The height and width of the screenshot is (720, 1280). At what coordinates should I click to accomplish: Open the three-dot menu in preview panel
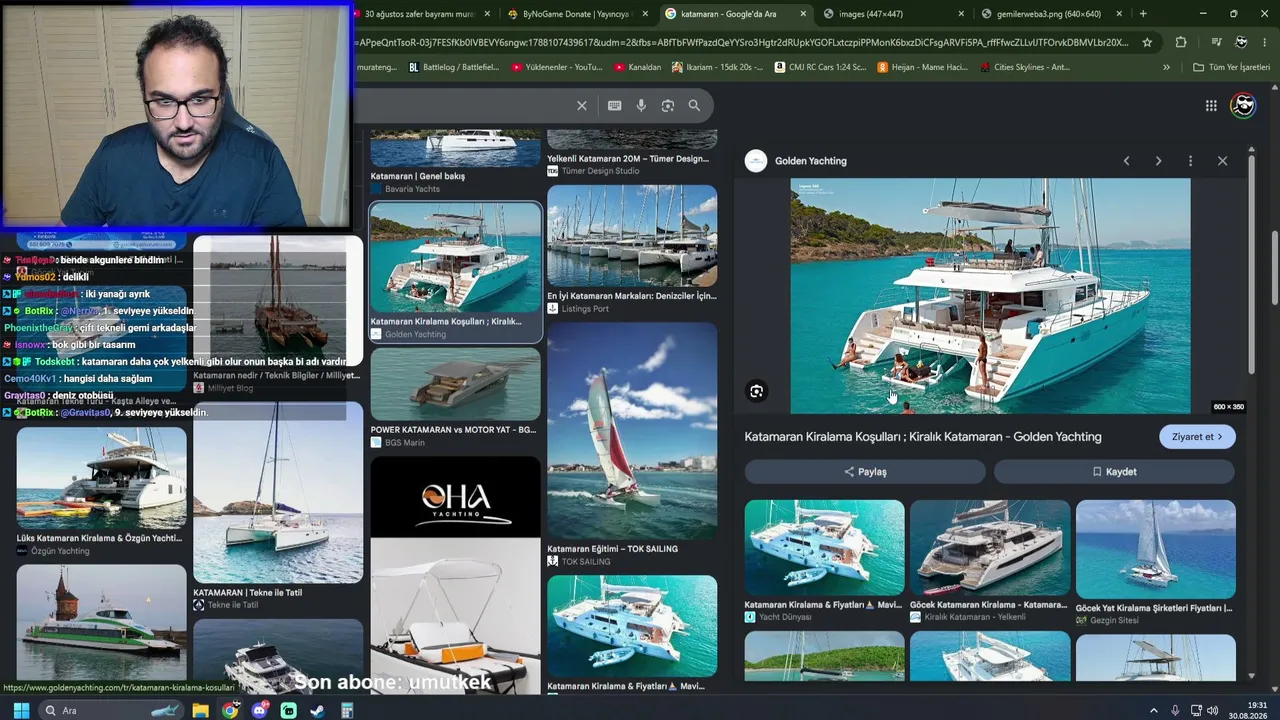(x=1190, y=161)
